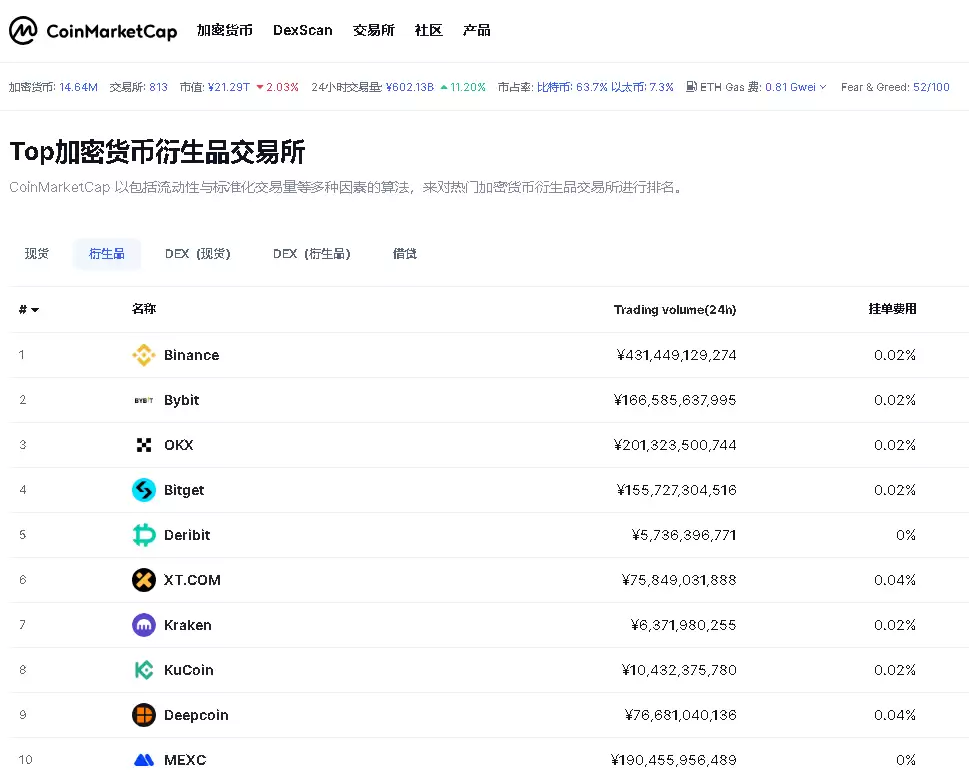Switch to the 现货 tab
The width and height of the screenshot is (969, 781).
point(37,253)
